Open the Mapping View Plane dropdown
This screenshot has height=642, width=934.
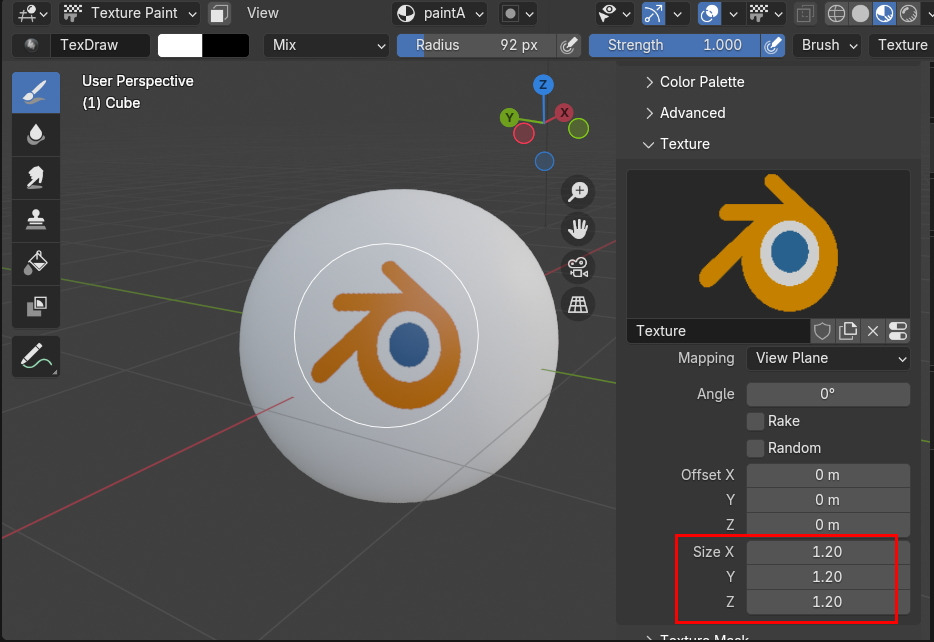[828, 359]
